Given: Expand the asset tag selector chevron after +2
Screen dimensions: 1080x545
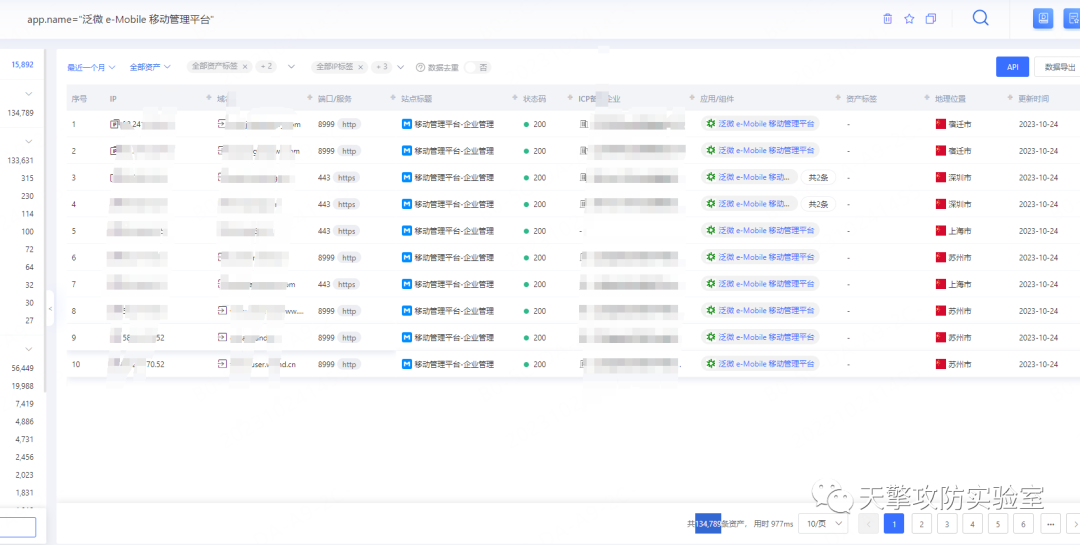Looking at the screenshot, I should pos(291,67).
